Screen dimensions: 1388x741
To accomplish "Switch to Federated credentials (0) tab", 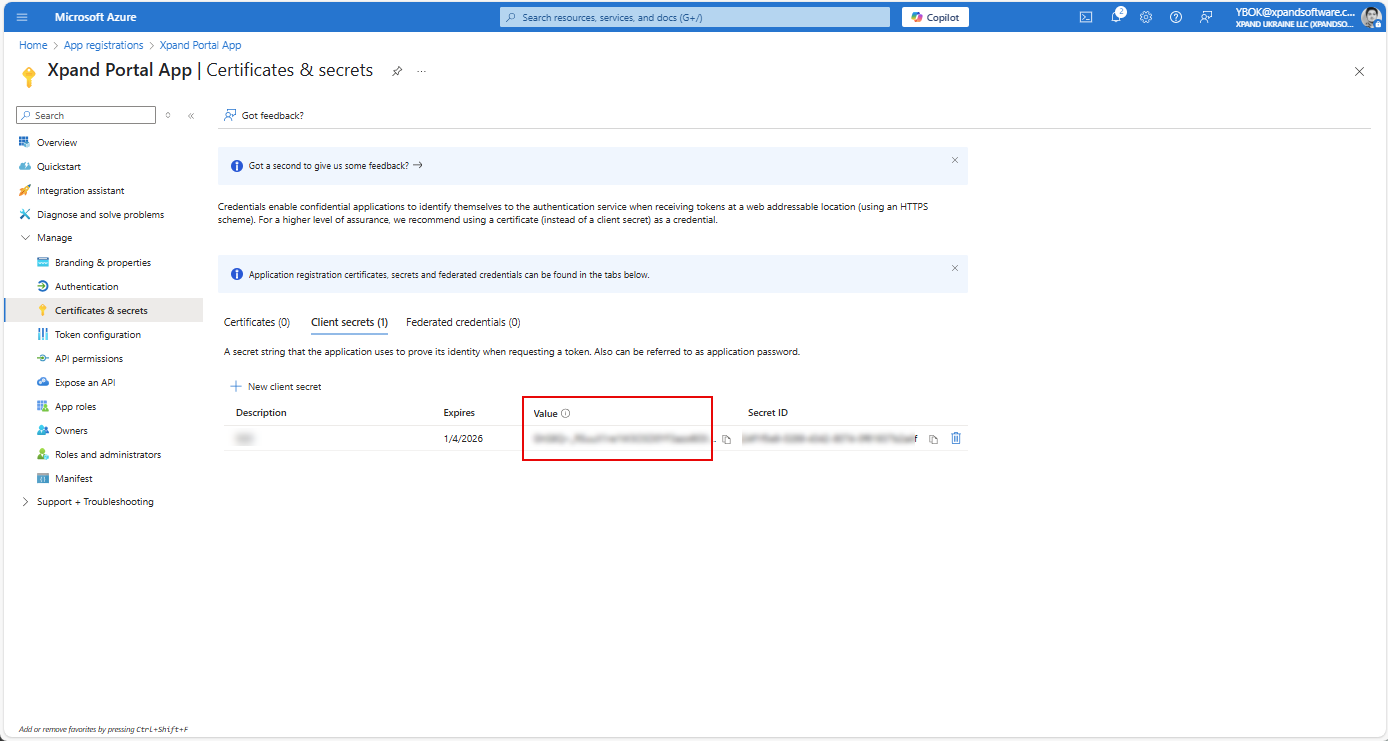I will [463, 322].
